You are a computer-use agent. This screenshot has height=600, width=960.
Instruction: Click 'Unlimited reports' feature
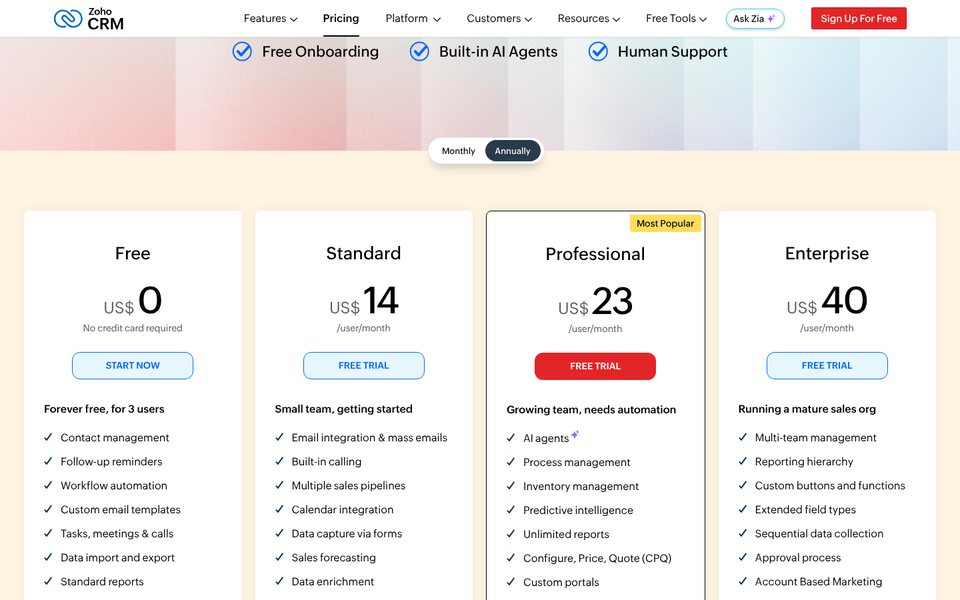[566, 534]
